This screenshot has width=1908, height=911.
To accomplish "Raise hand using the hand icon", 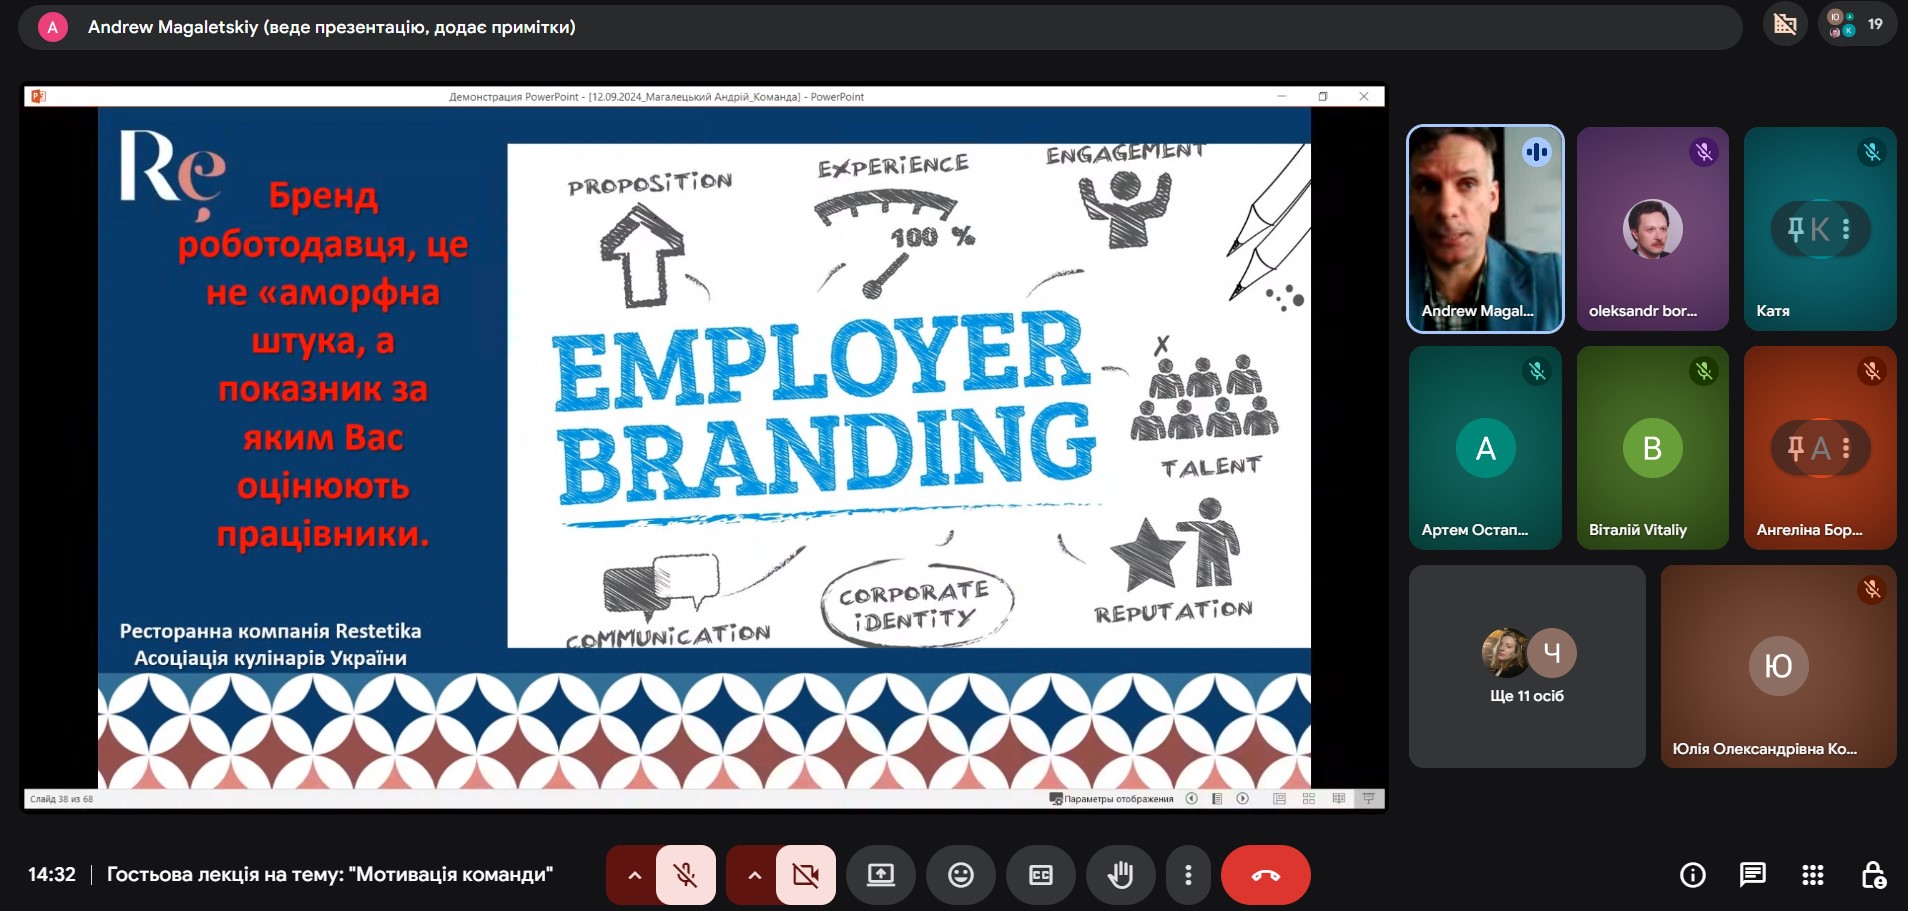I will click(1120, 875).
